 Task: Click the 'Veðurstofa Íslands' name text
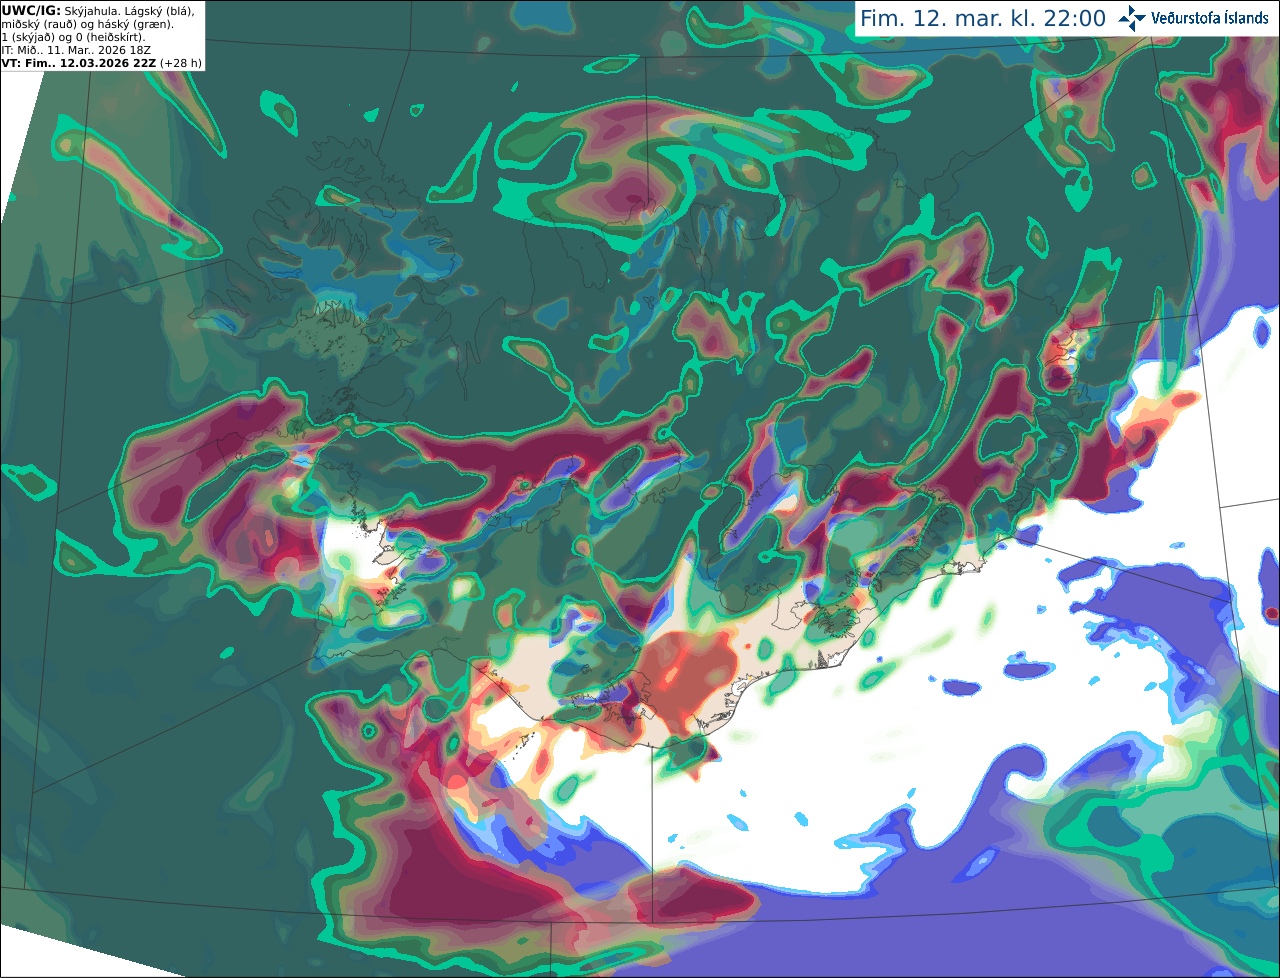coord(1210,18)
